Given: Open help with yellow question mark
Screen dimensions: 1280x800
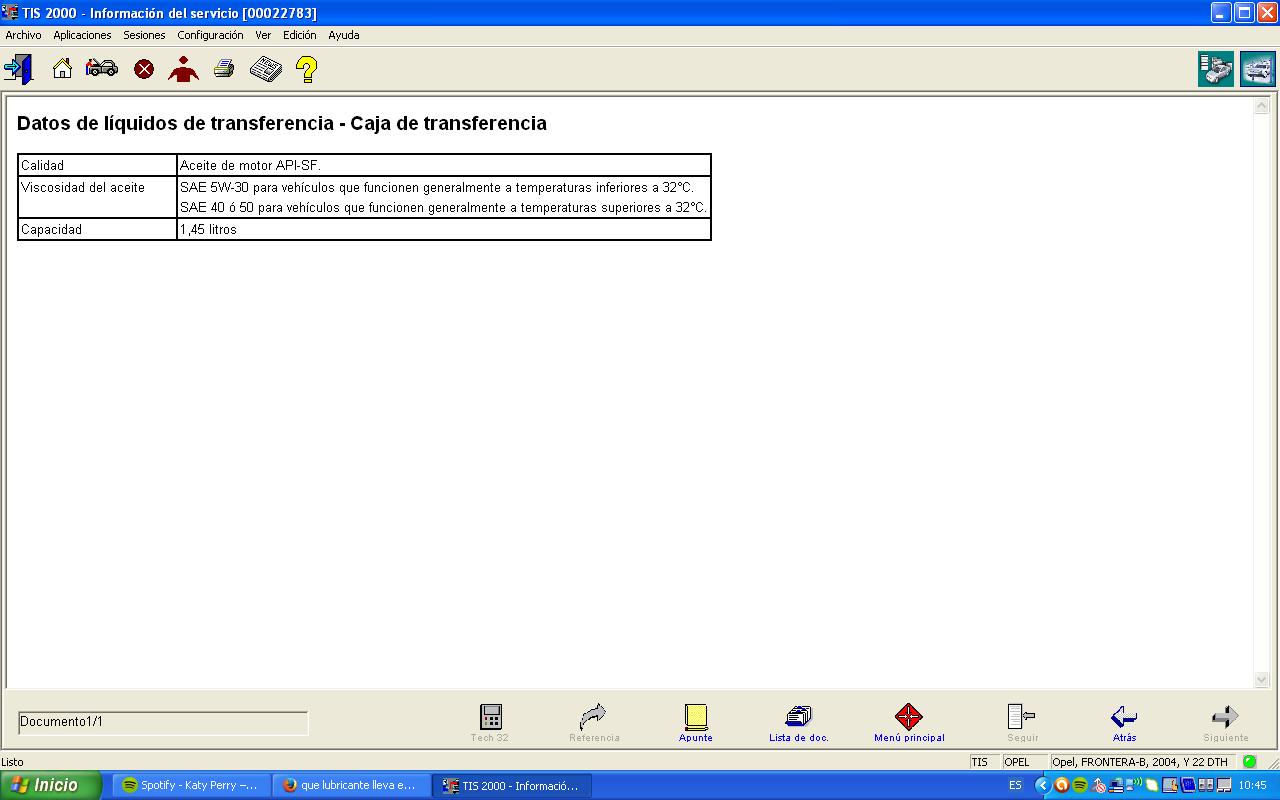Looking at the screenshot, I should 307,69.
